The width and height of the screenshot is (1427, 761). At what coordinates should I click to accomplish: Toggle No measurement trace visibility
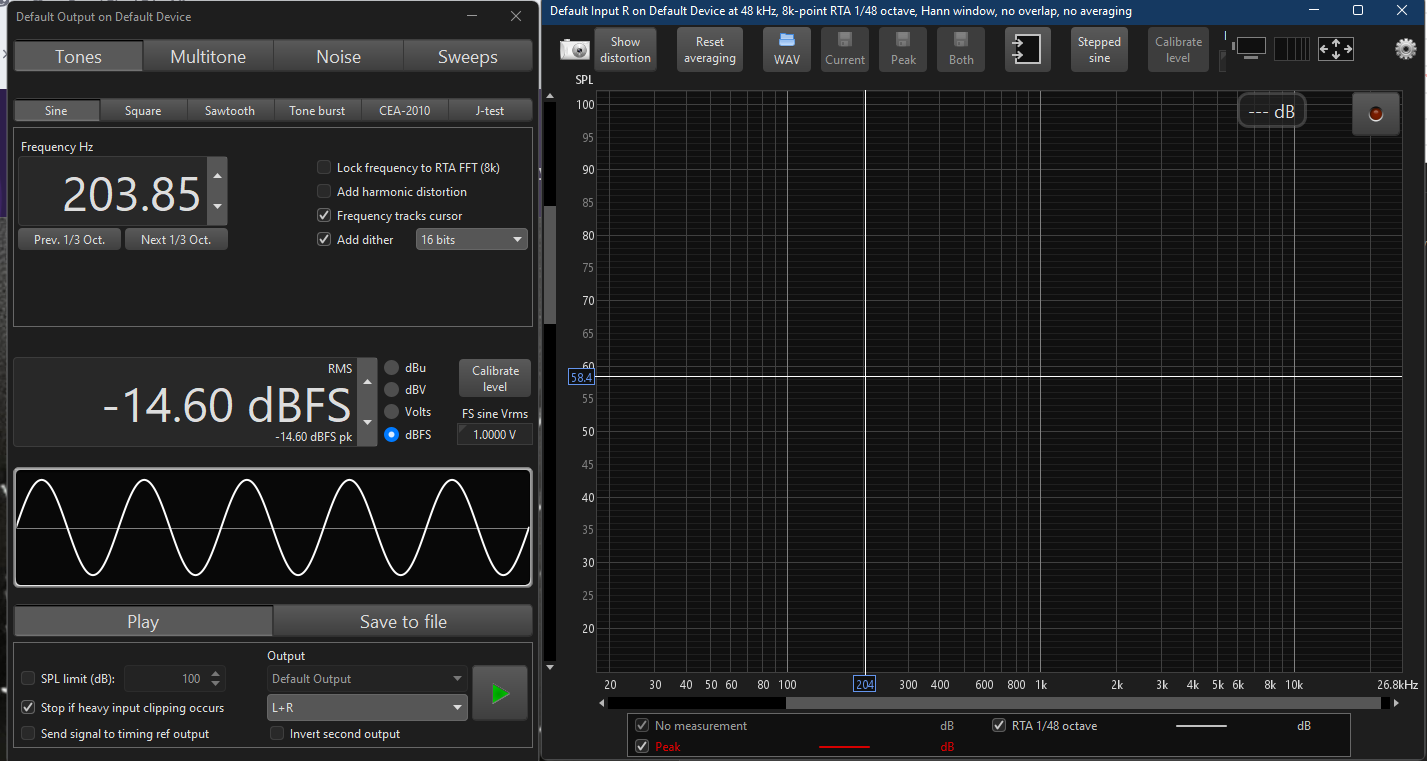[x=641, y=726]
